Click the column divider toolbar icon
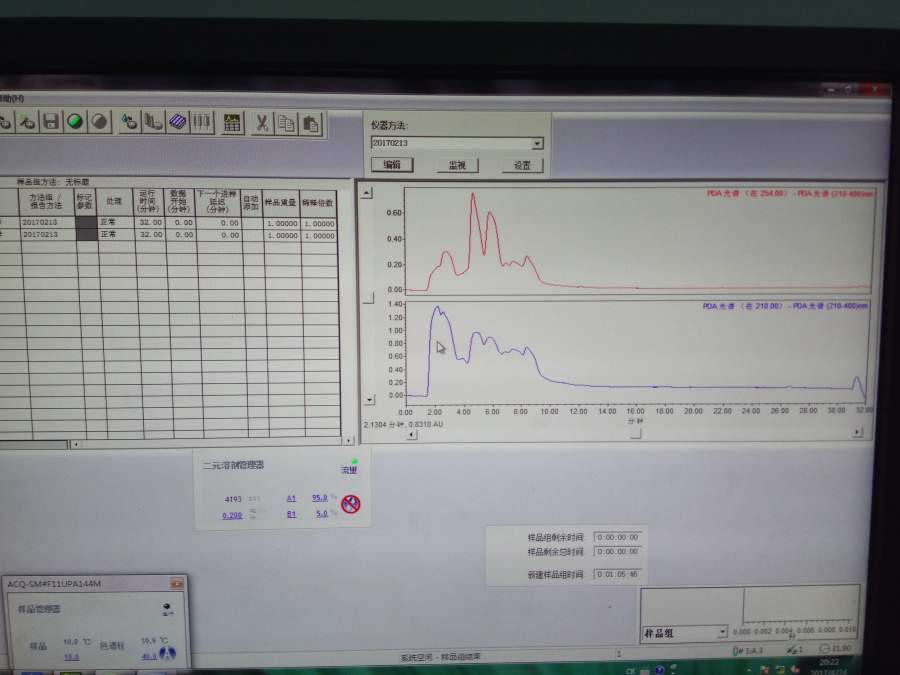Screen dimensions: 900x675 [x=201, y=123]
